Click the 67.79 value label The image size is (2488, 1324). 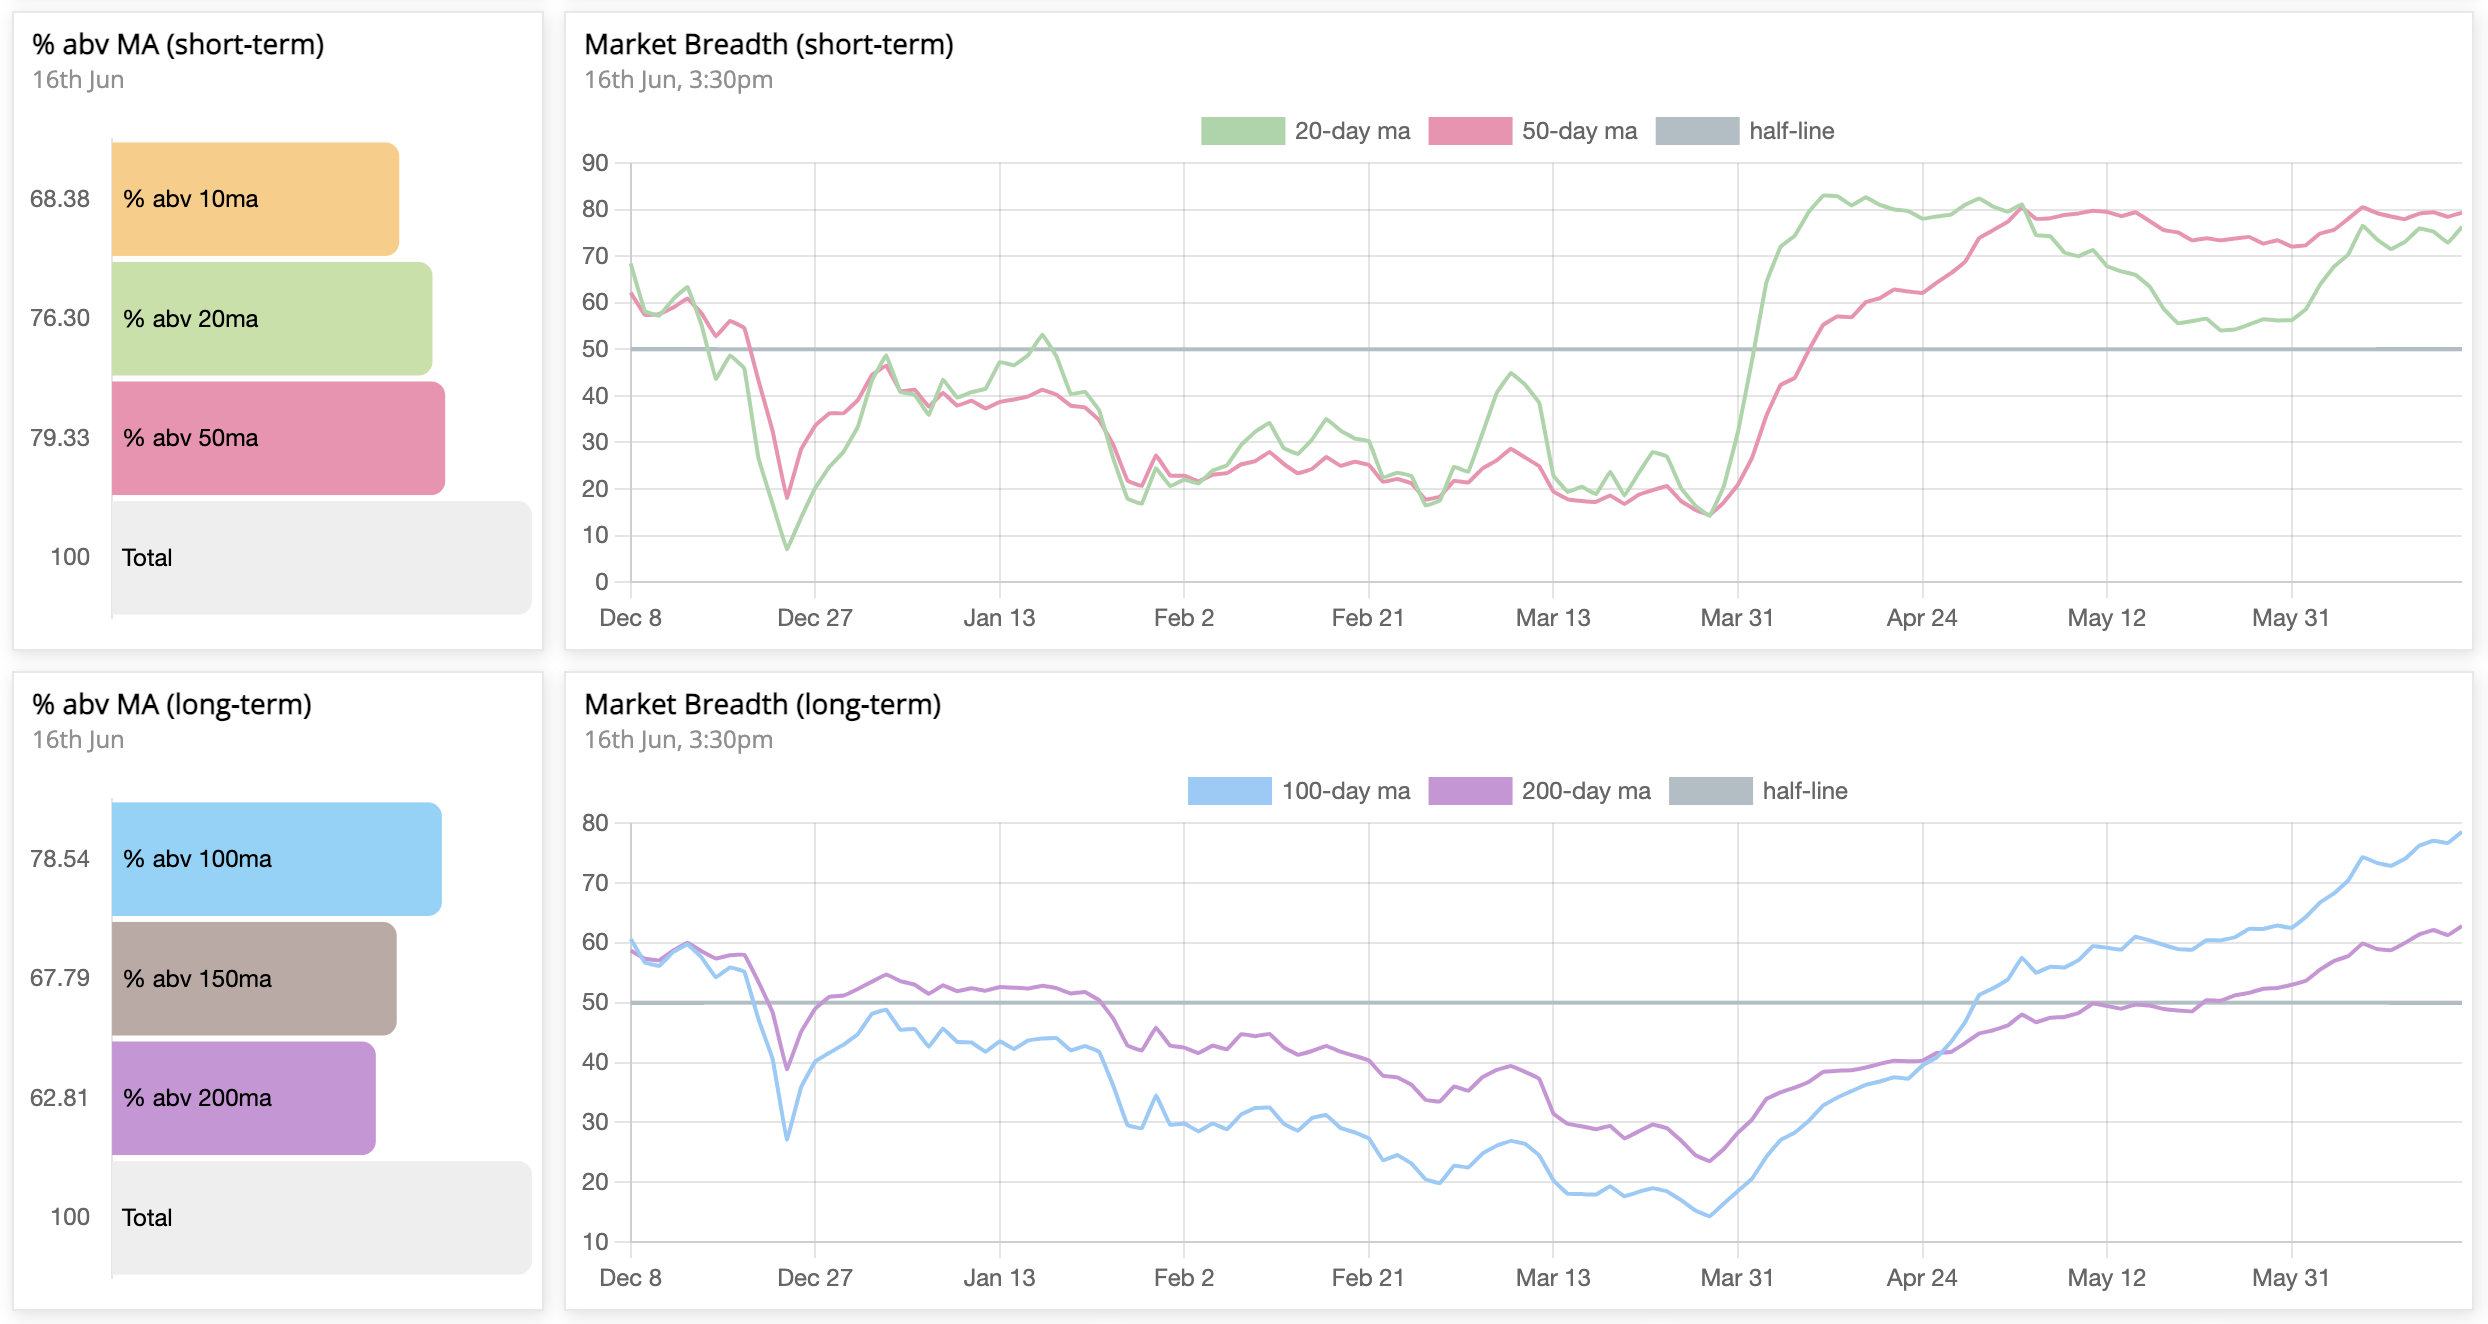click(x=60, y=978)
